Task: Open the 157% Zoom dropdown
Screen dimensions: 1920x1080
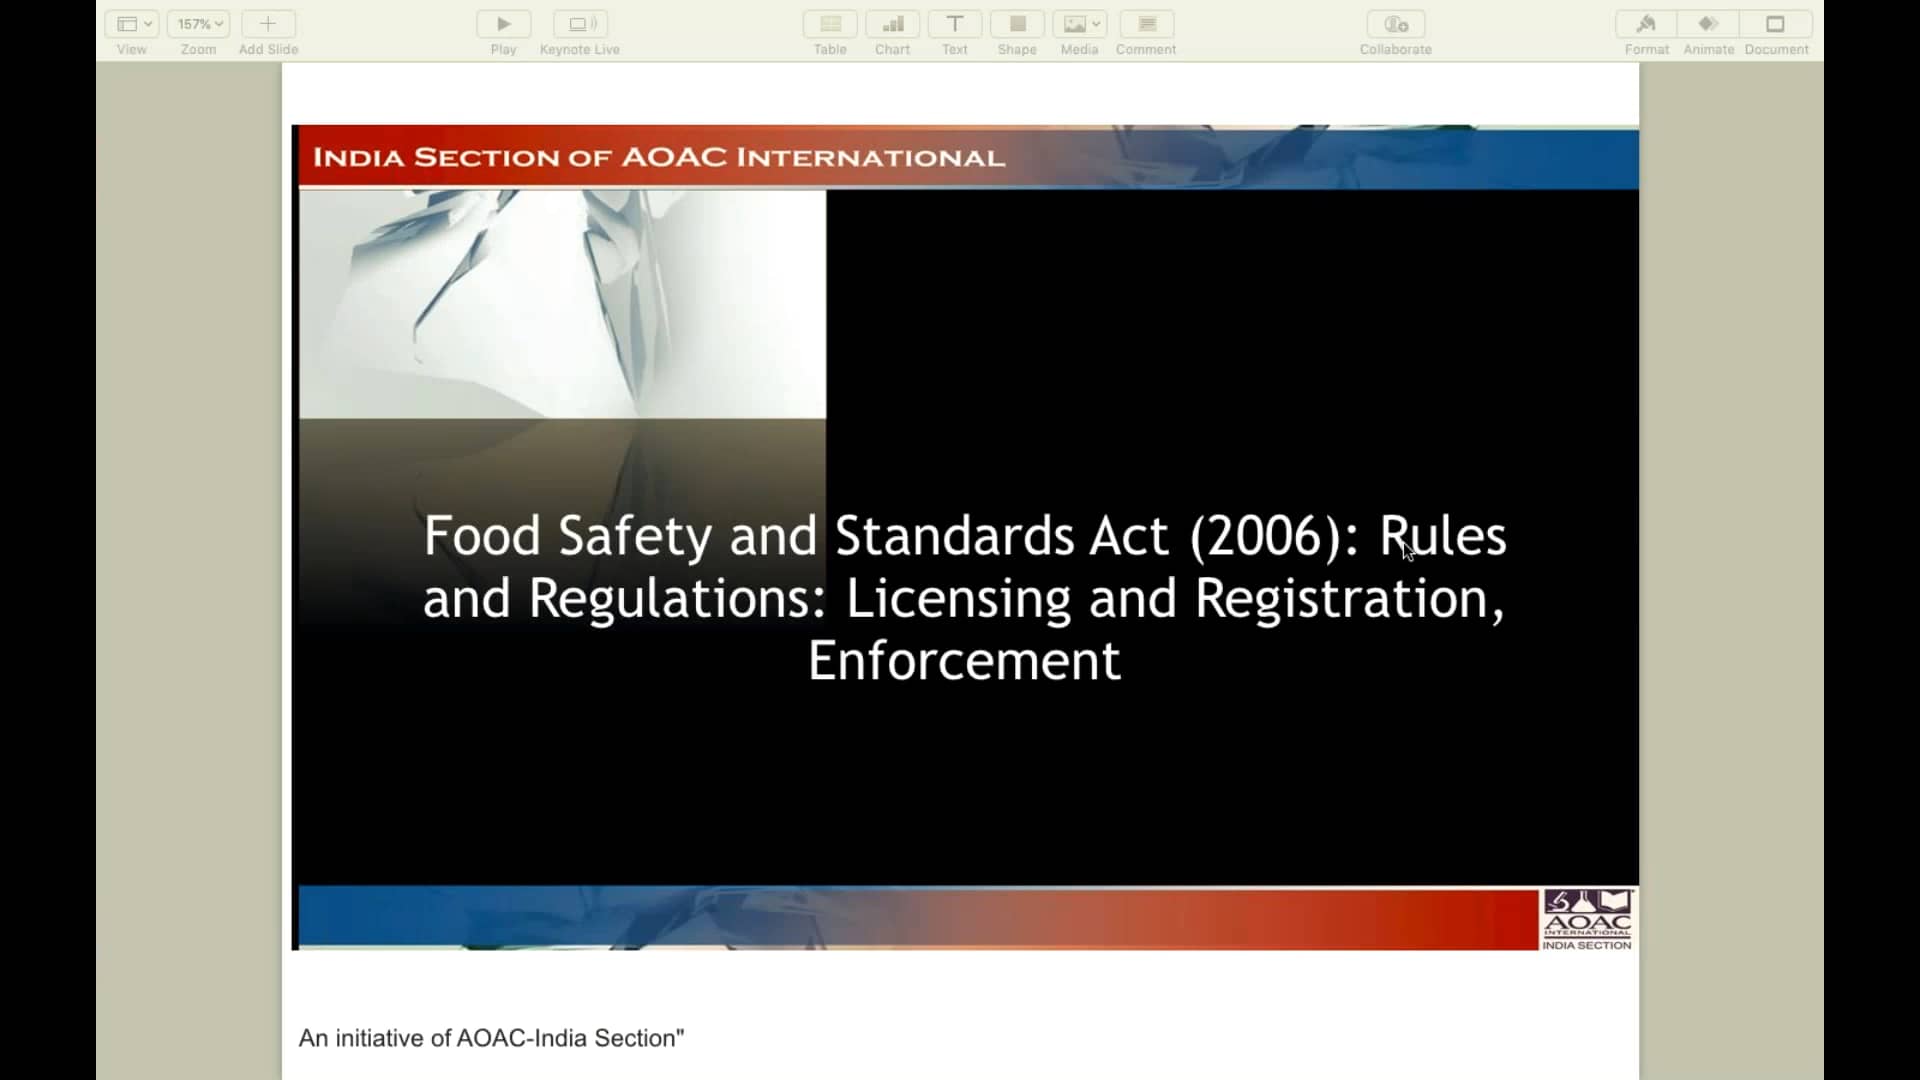Action: (199, 24)
